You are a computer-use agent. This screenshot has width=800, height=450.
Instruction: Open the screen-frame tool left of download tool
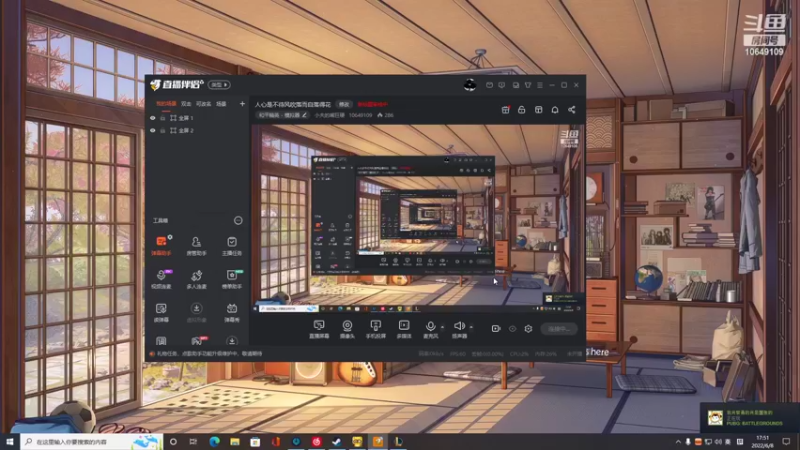click(161, 312)
